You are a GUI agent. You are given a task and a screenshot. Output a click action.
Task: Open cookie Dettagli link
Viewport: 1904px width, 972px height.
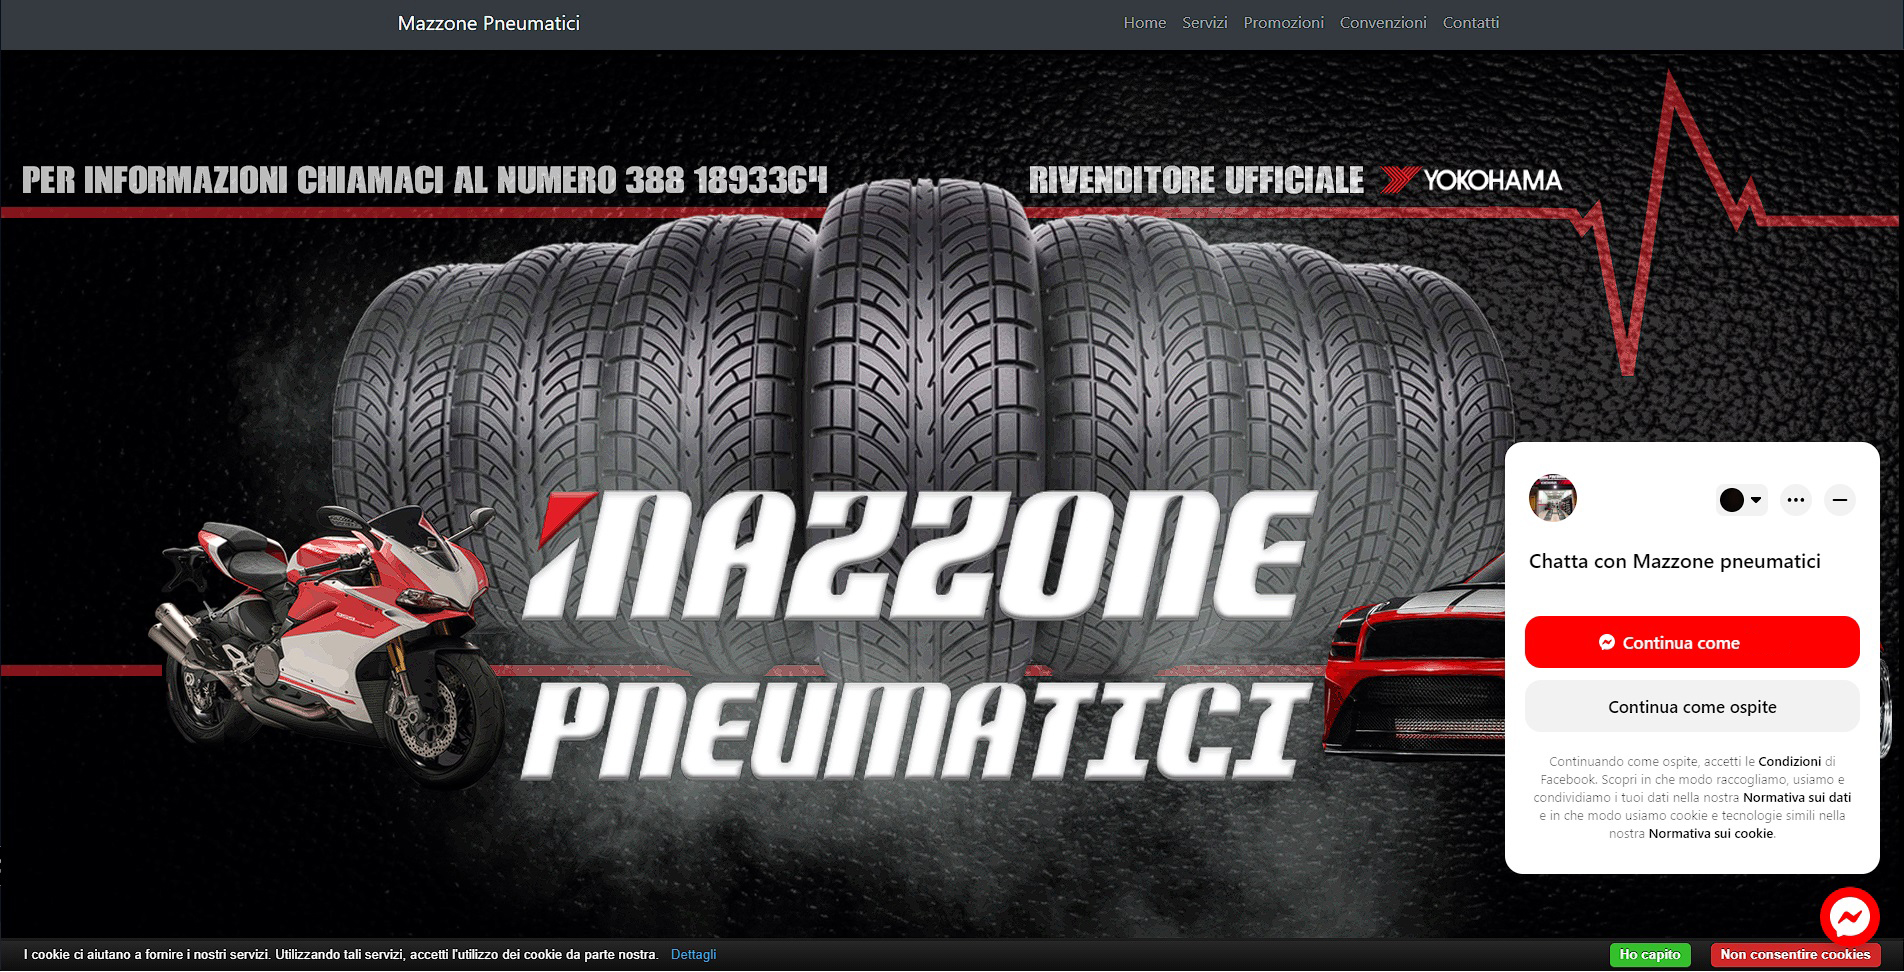point(693,955)
